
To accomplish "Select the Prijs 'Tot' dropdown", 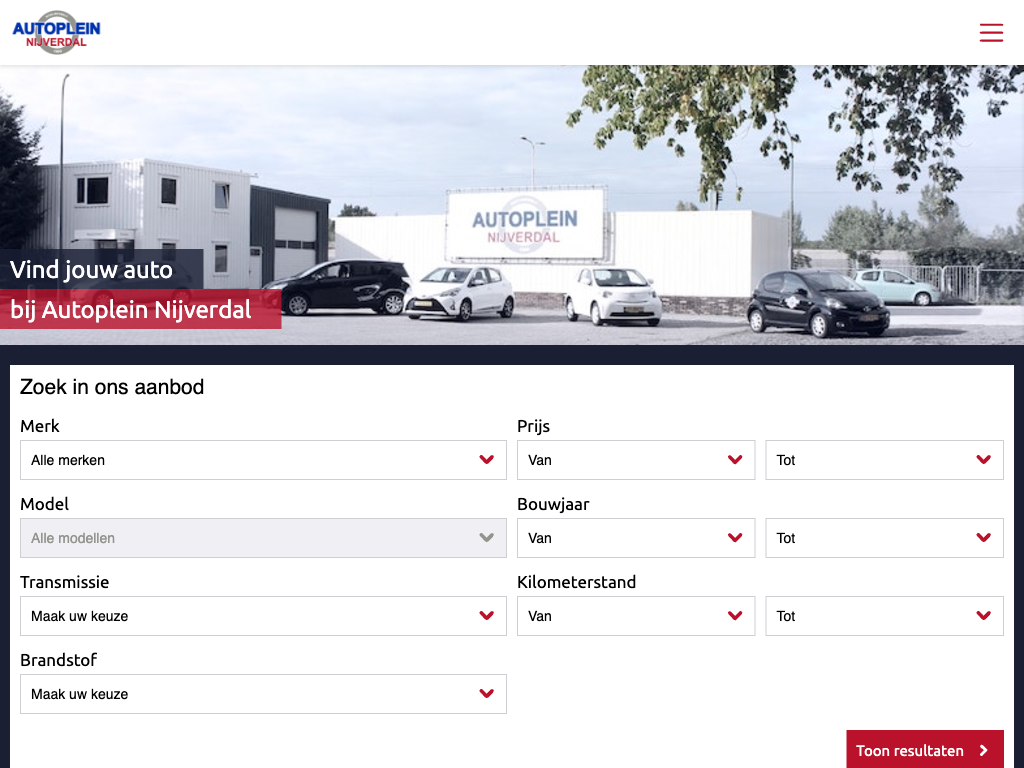I will tap(883, 460).
